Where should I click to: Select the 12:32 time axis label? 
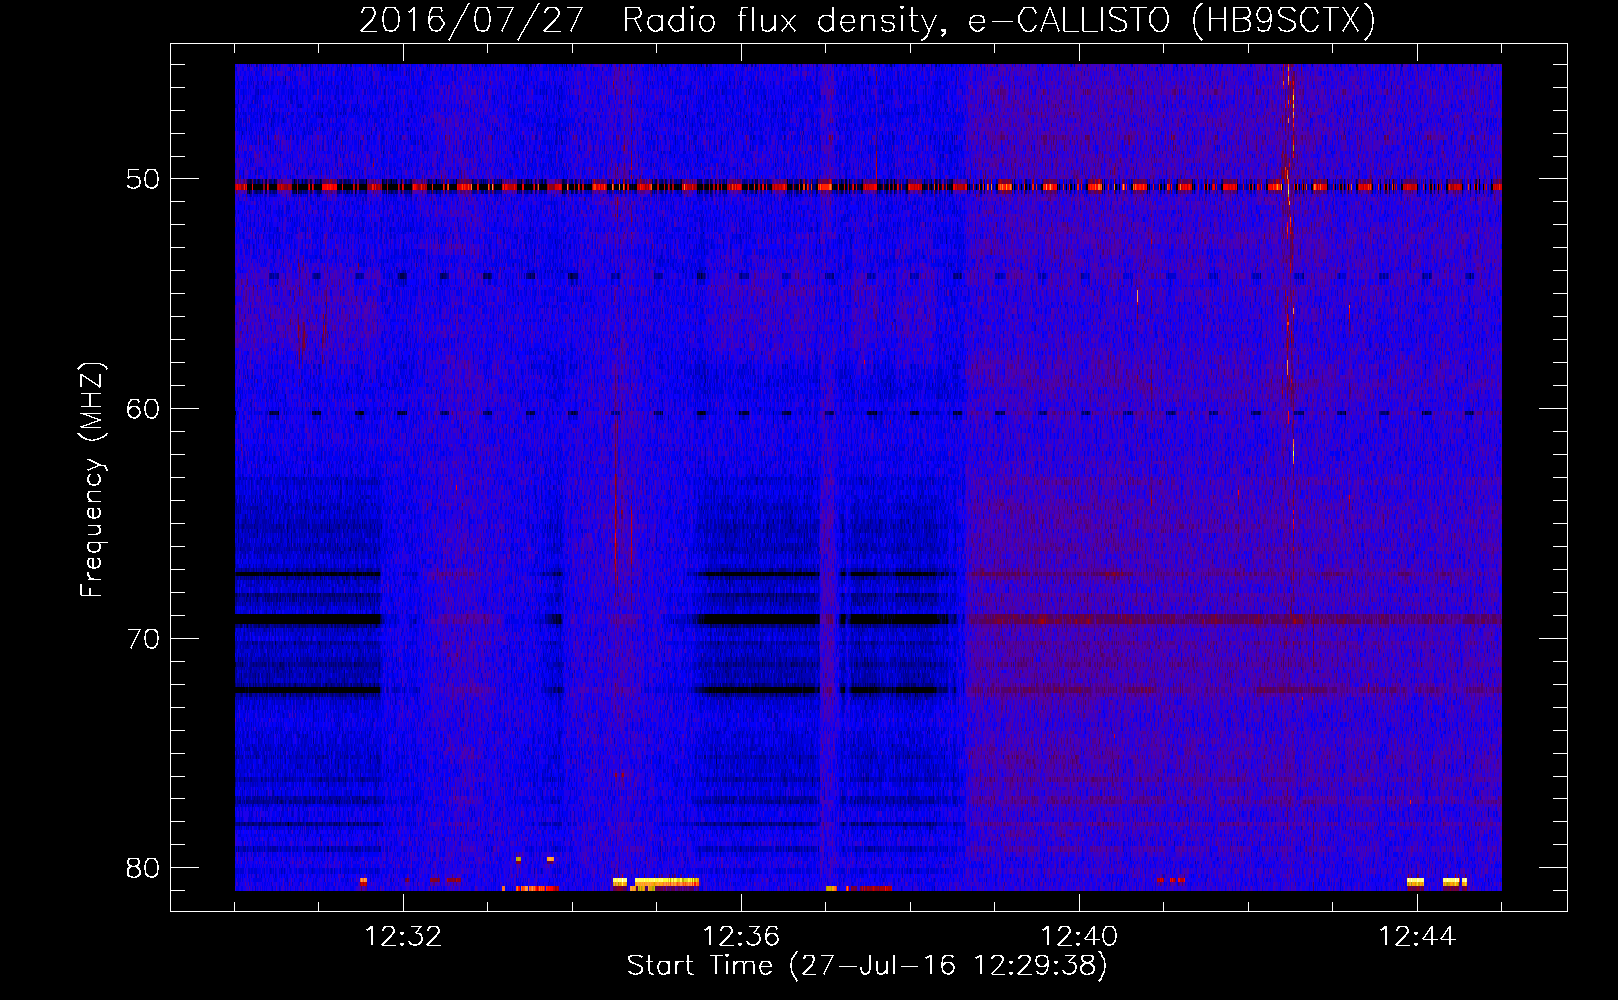pyautogui.click(x=403, y=936)
